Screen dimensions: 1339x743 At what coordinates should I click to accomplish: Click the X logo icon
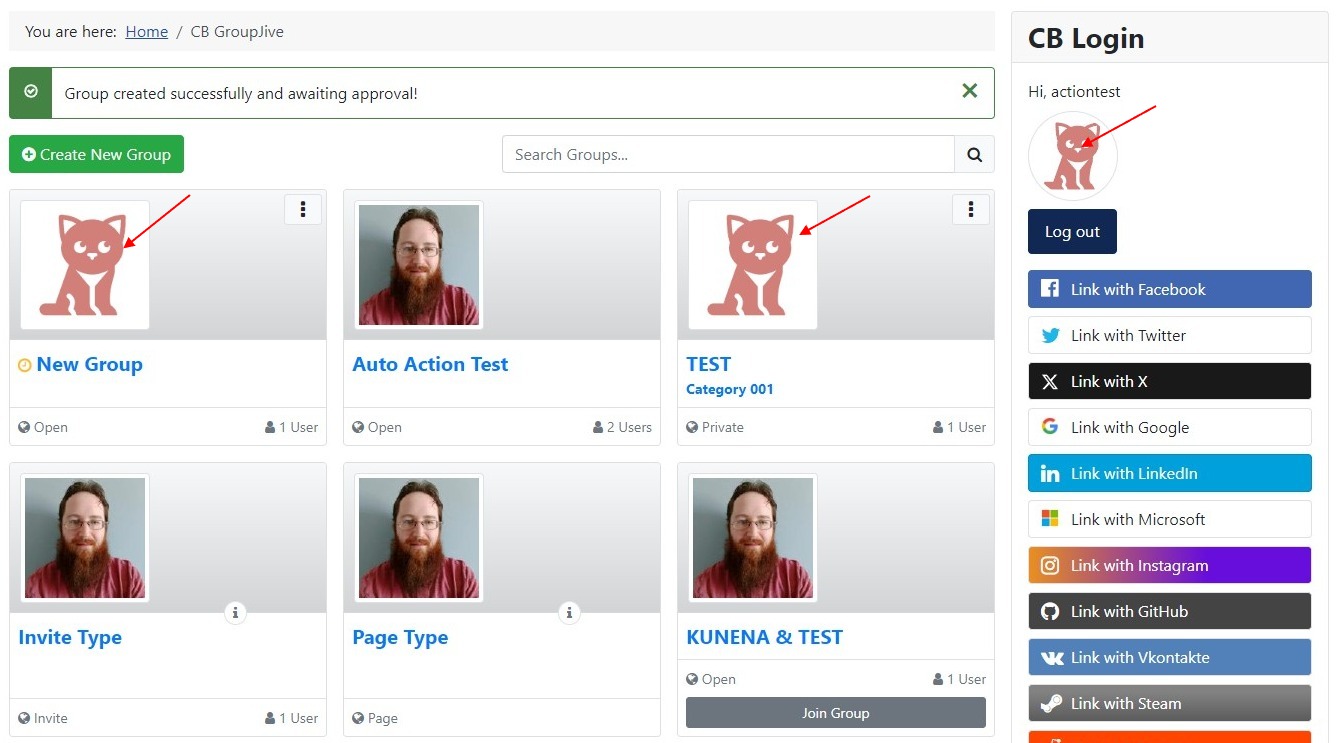(1050, 381)
